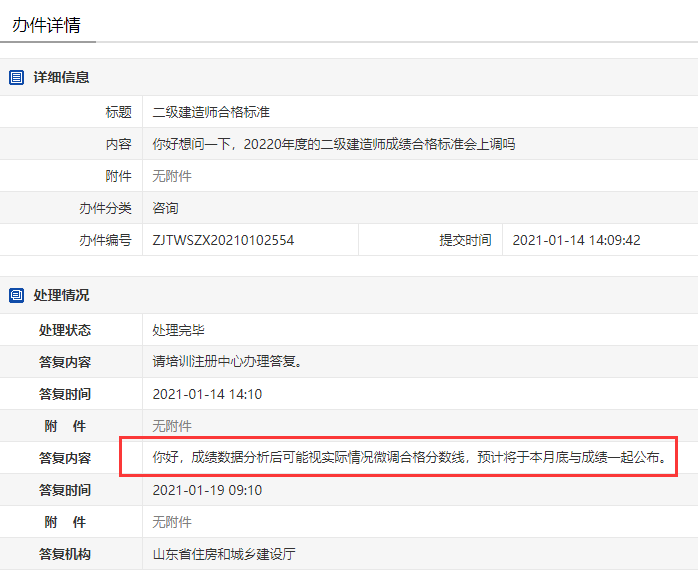This screenshot has width=698, height=579.
Task: Click submission time 2021-01-14 14:09:42
Action: pyautogui.click(x=576, y=240)
